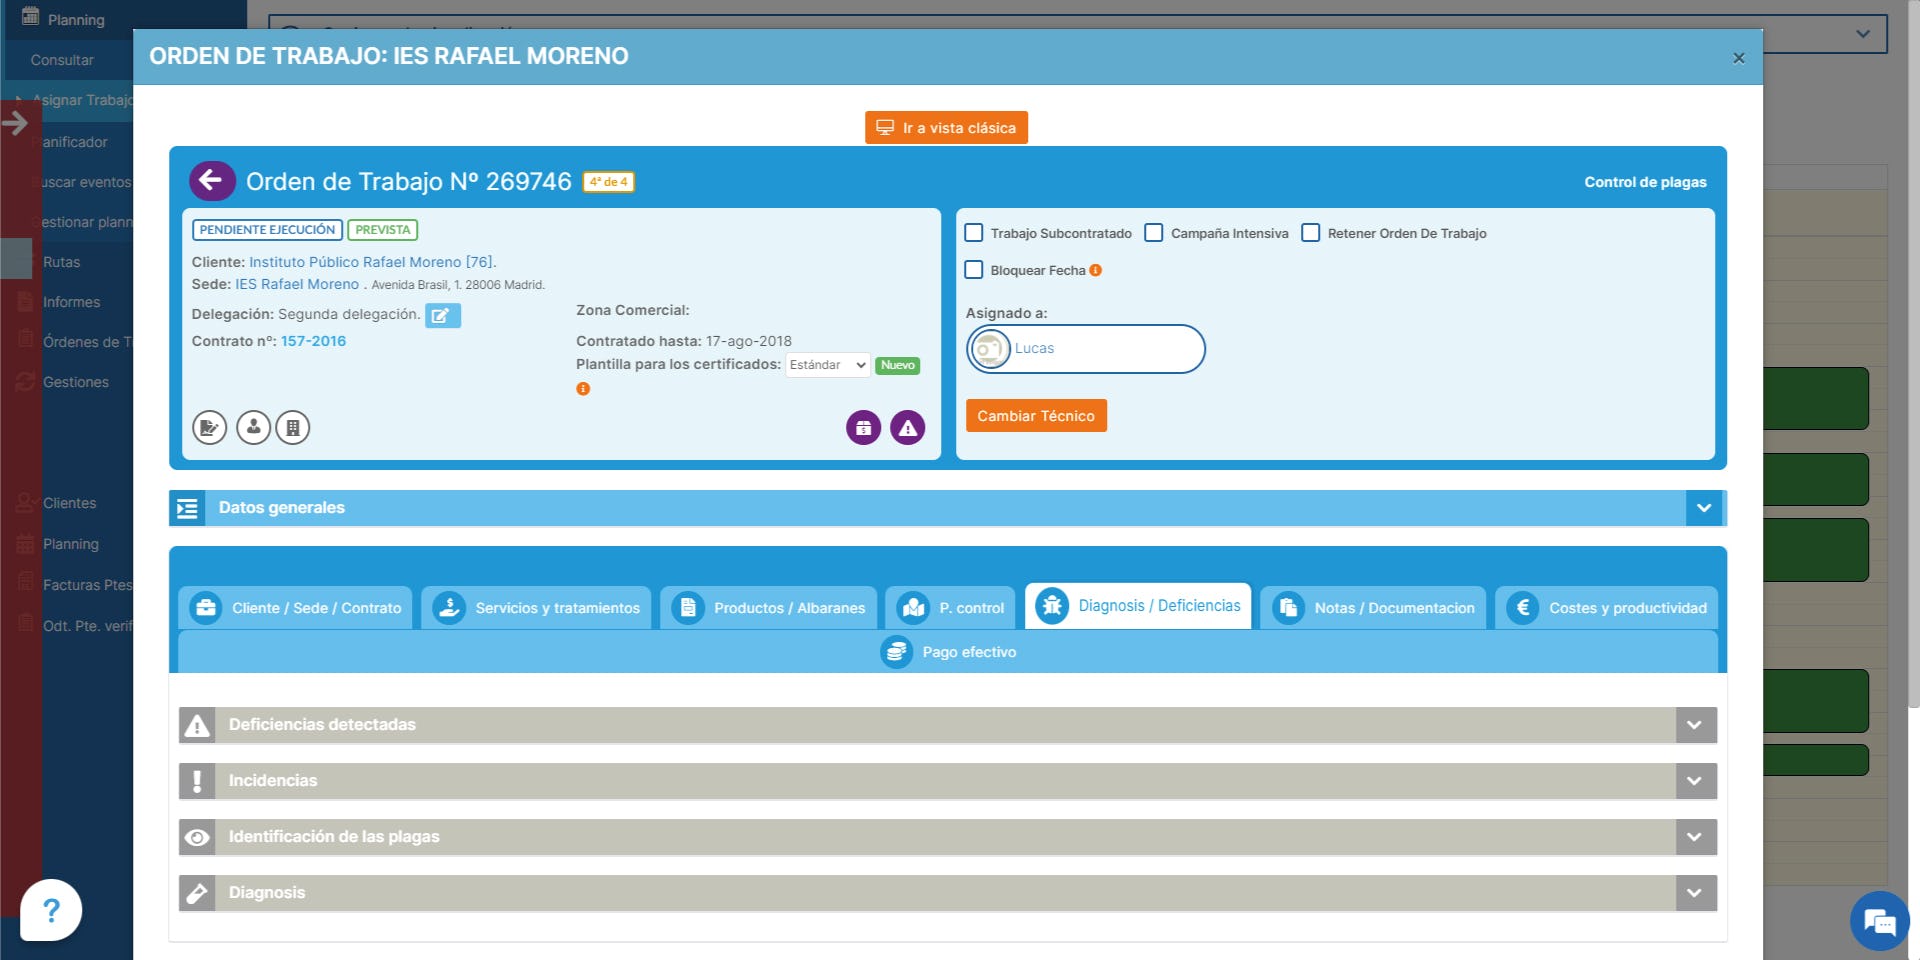Select the Productos / Albaranes tab
This screenshot has height=960, width=1920.
(x=768, y=608)
